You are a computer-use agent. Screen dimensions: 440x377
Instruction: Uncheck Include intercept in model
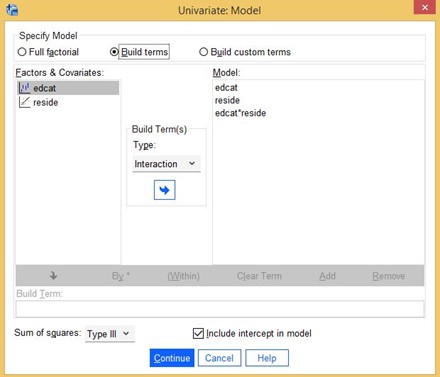point(198,333)
